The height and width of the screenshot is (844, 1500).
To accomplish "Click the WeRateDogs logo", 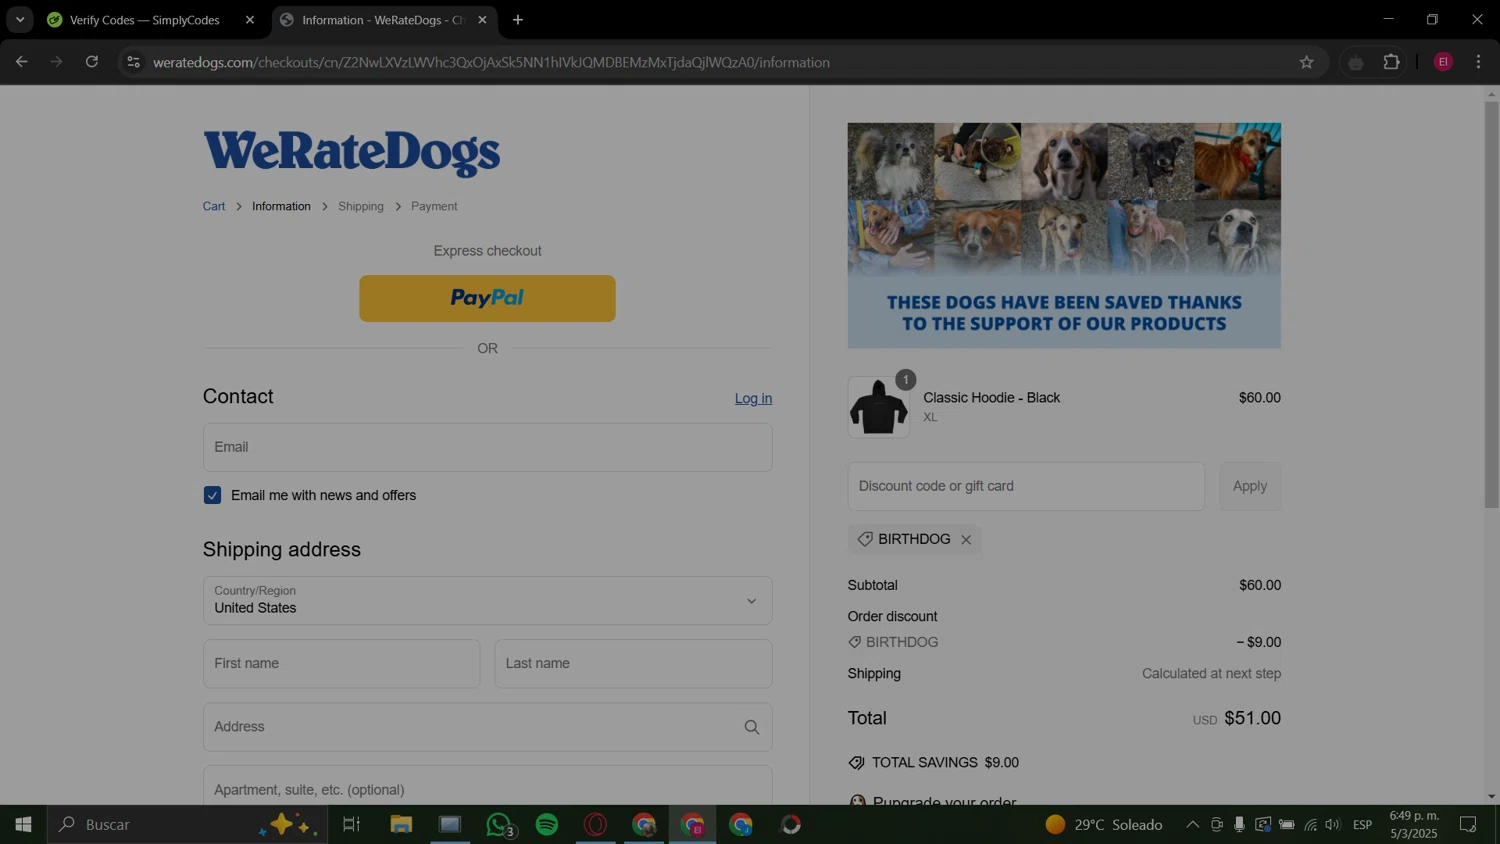I will click(x=352, y=152).
